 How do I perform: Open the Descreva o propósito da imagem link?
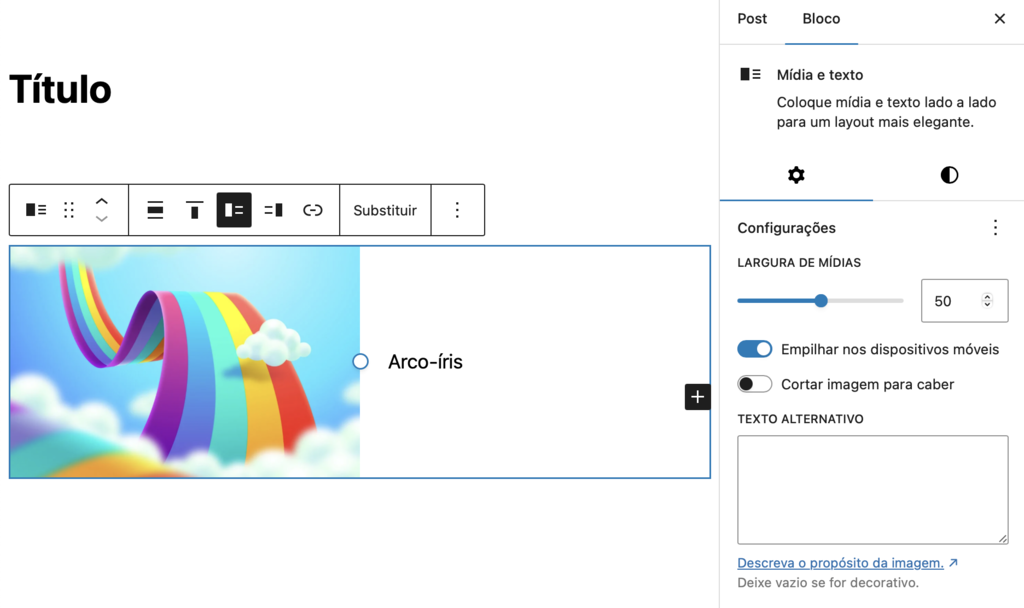click(841, 562)
